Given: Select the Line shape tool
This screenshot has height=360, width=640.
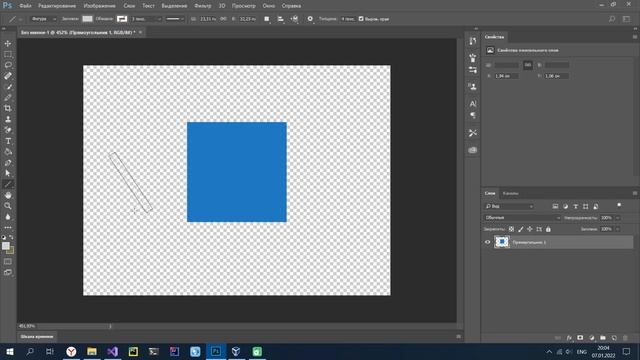Looking at the screenshot, I should 8,184.
